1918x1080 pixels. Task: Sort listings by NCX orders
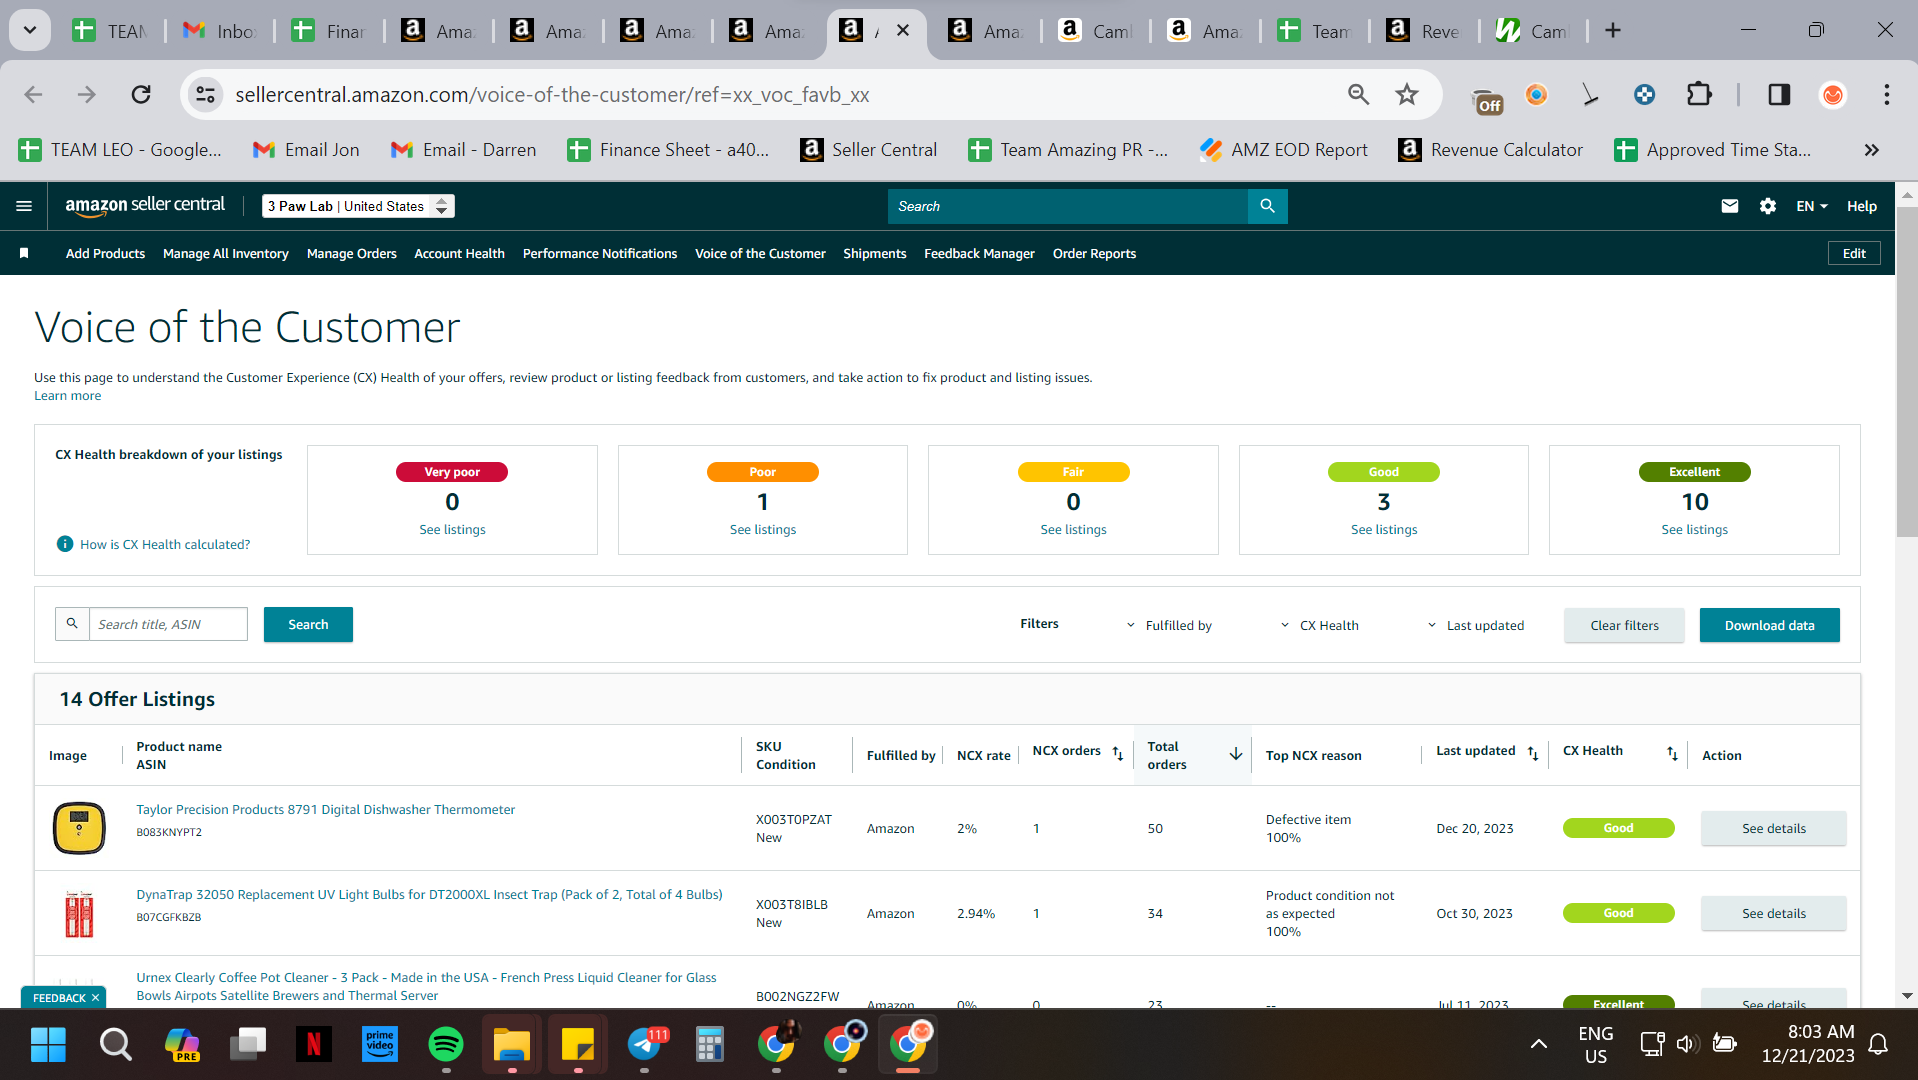(x=1118, y=753)
